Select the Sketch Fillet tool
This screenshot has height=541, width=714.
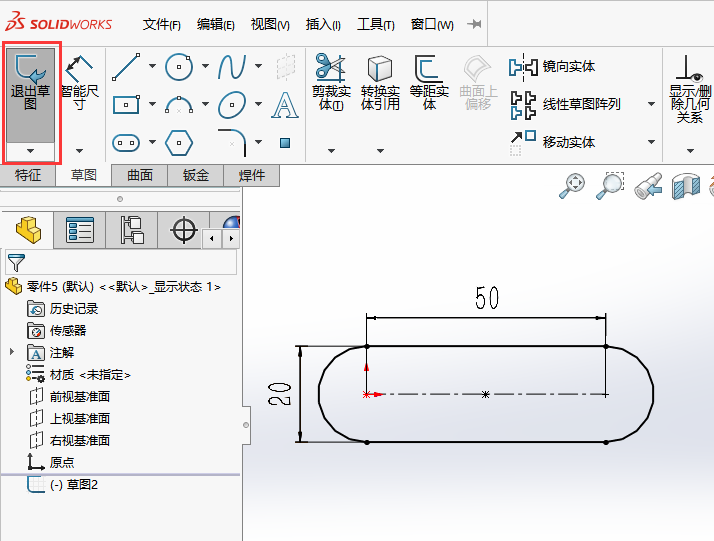click(232, 143)
